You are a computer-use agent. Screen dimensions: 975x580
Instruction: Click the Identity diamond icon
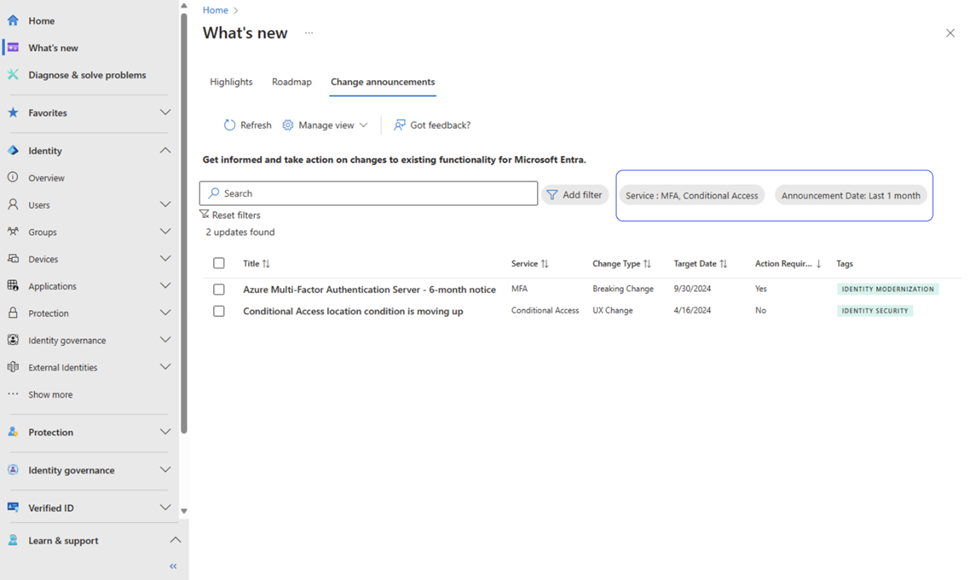13,150
